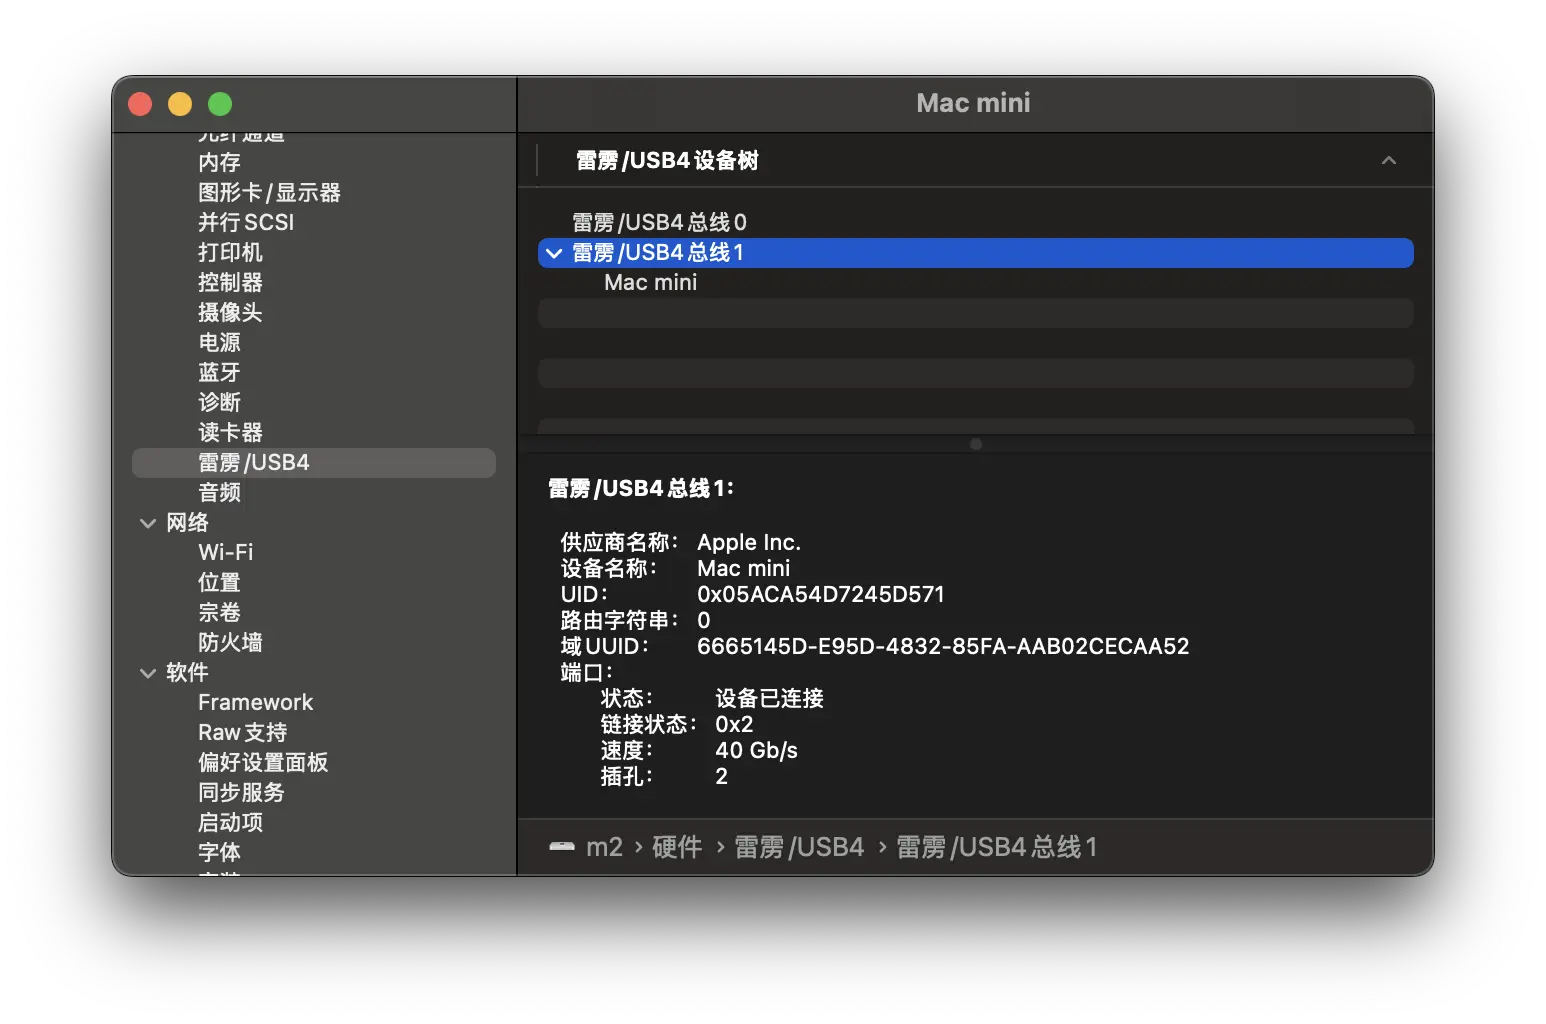
Task: Open the 音频 sidebar item
Action: [x=219, y=492]
